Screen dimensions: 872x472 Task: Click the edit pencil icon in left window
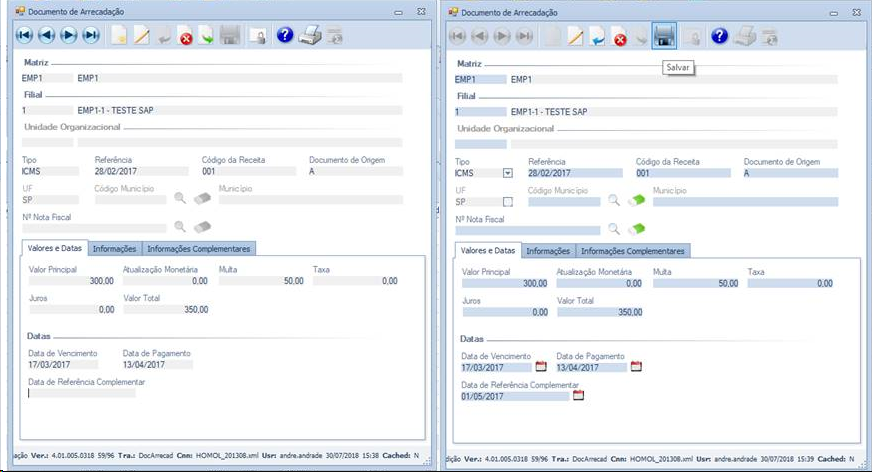click(x=142, y=37)
